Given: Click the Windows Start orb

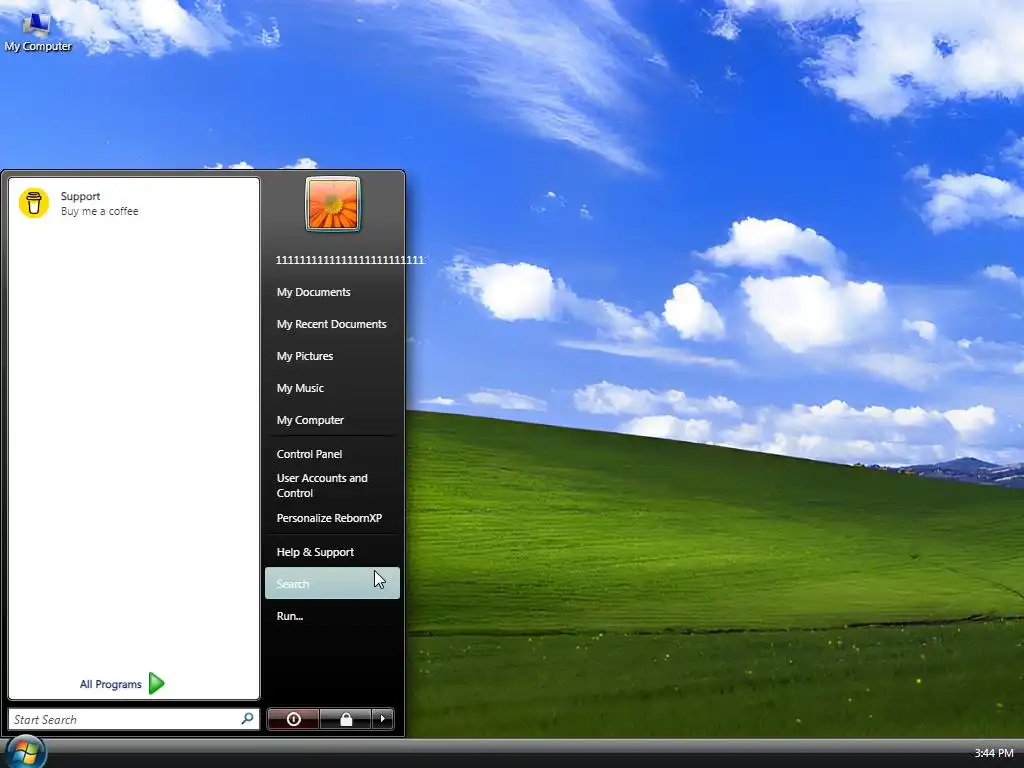Looking at the screenshot, I should tap(25, 751).
